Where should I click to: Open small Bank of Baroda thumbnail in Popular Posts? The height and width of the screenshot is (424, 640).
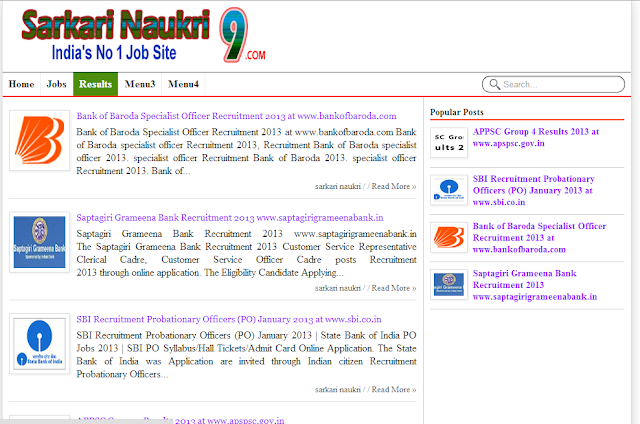pyautogui.click(x=449, y=237)
